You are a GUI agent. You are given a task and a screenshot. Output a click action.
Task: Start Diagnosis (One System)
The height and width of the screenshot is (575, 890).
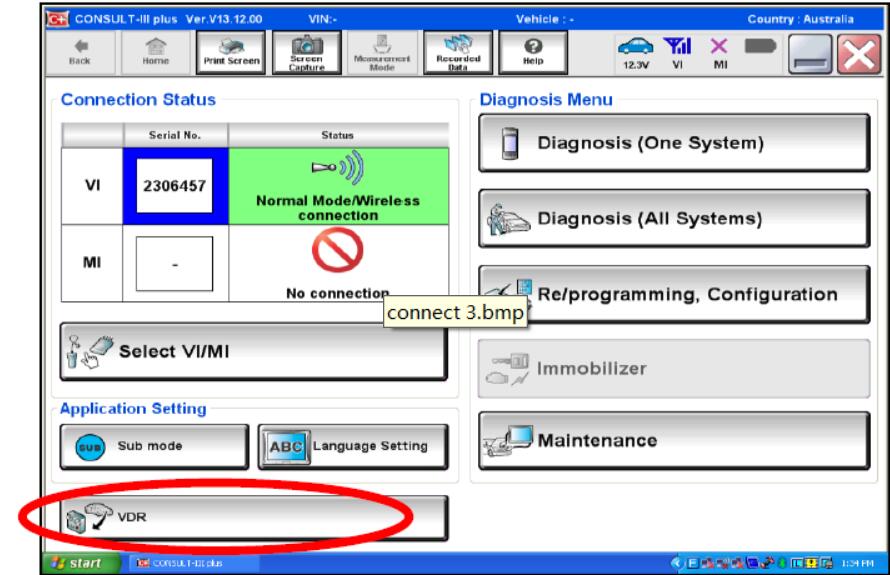(x=674, y=143)
